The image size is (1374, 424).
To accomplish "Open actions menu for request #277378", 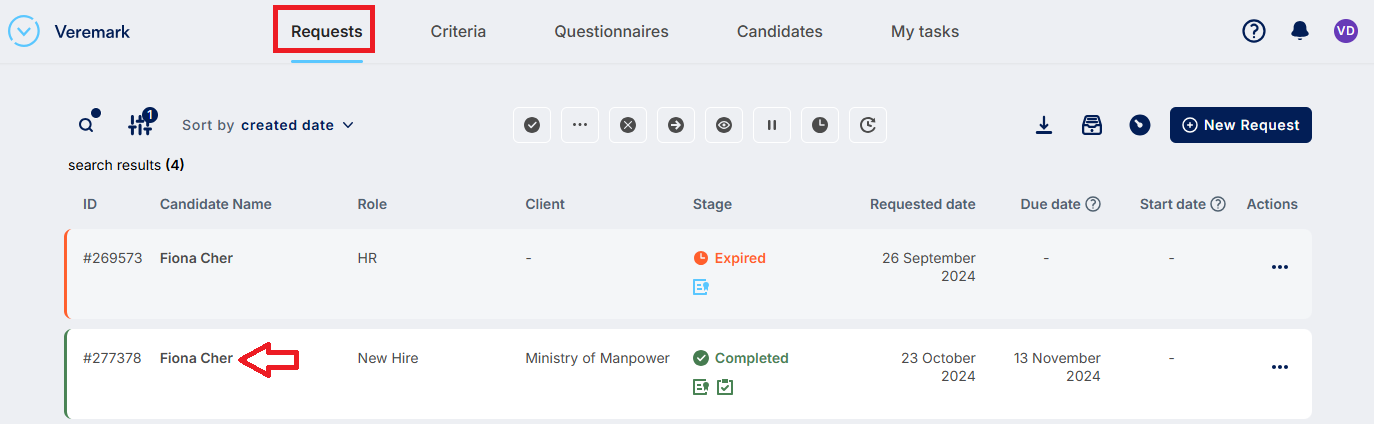I will pyautogui.click(x=1279, y=367).
